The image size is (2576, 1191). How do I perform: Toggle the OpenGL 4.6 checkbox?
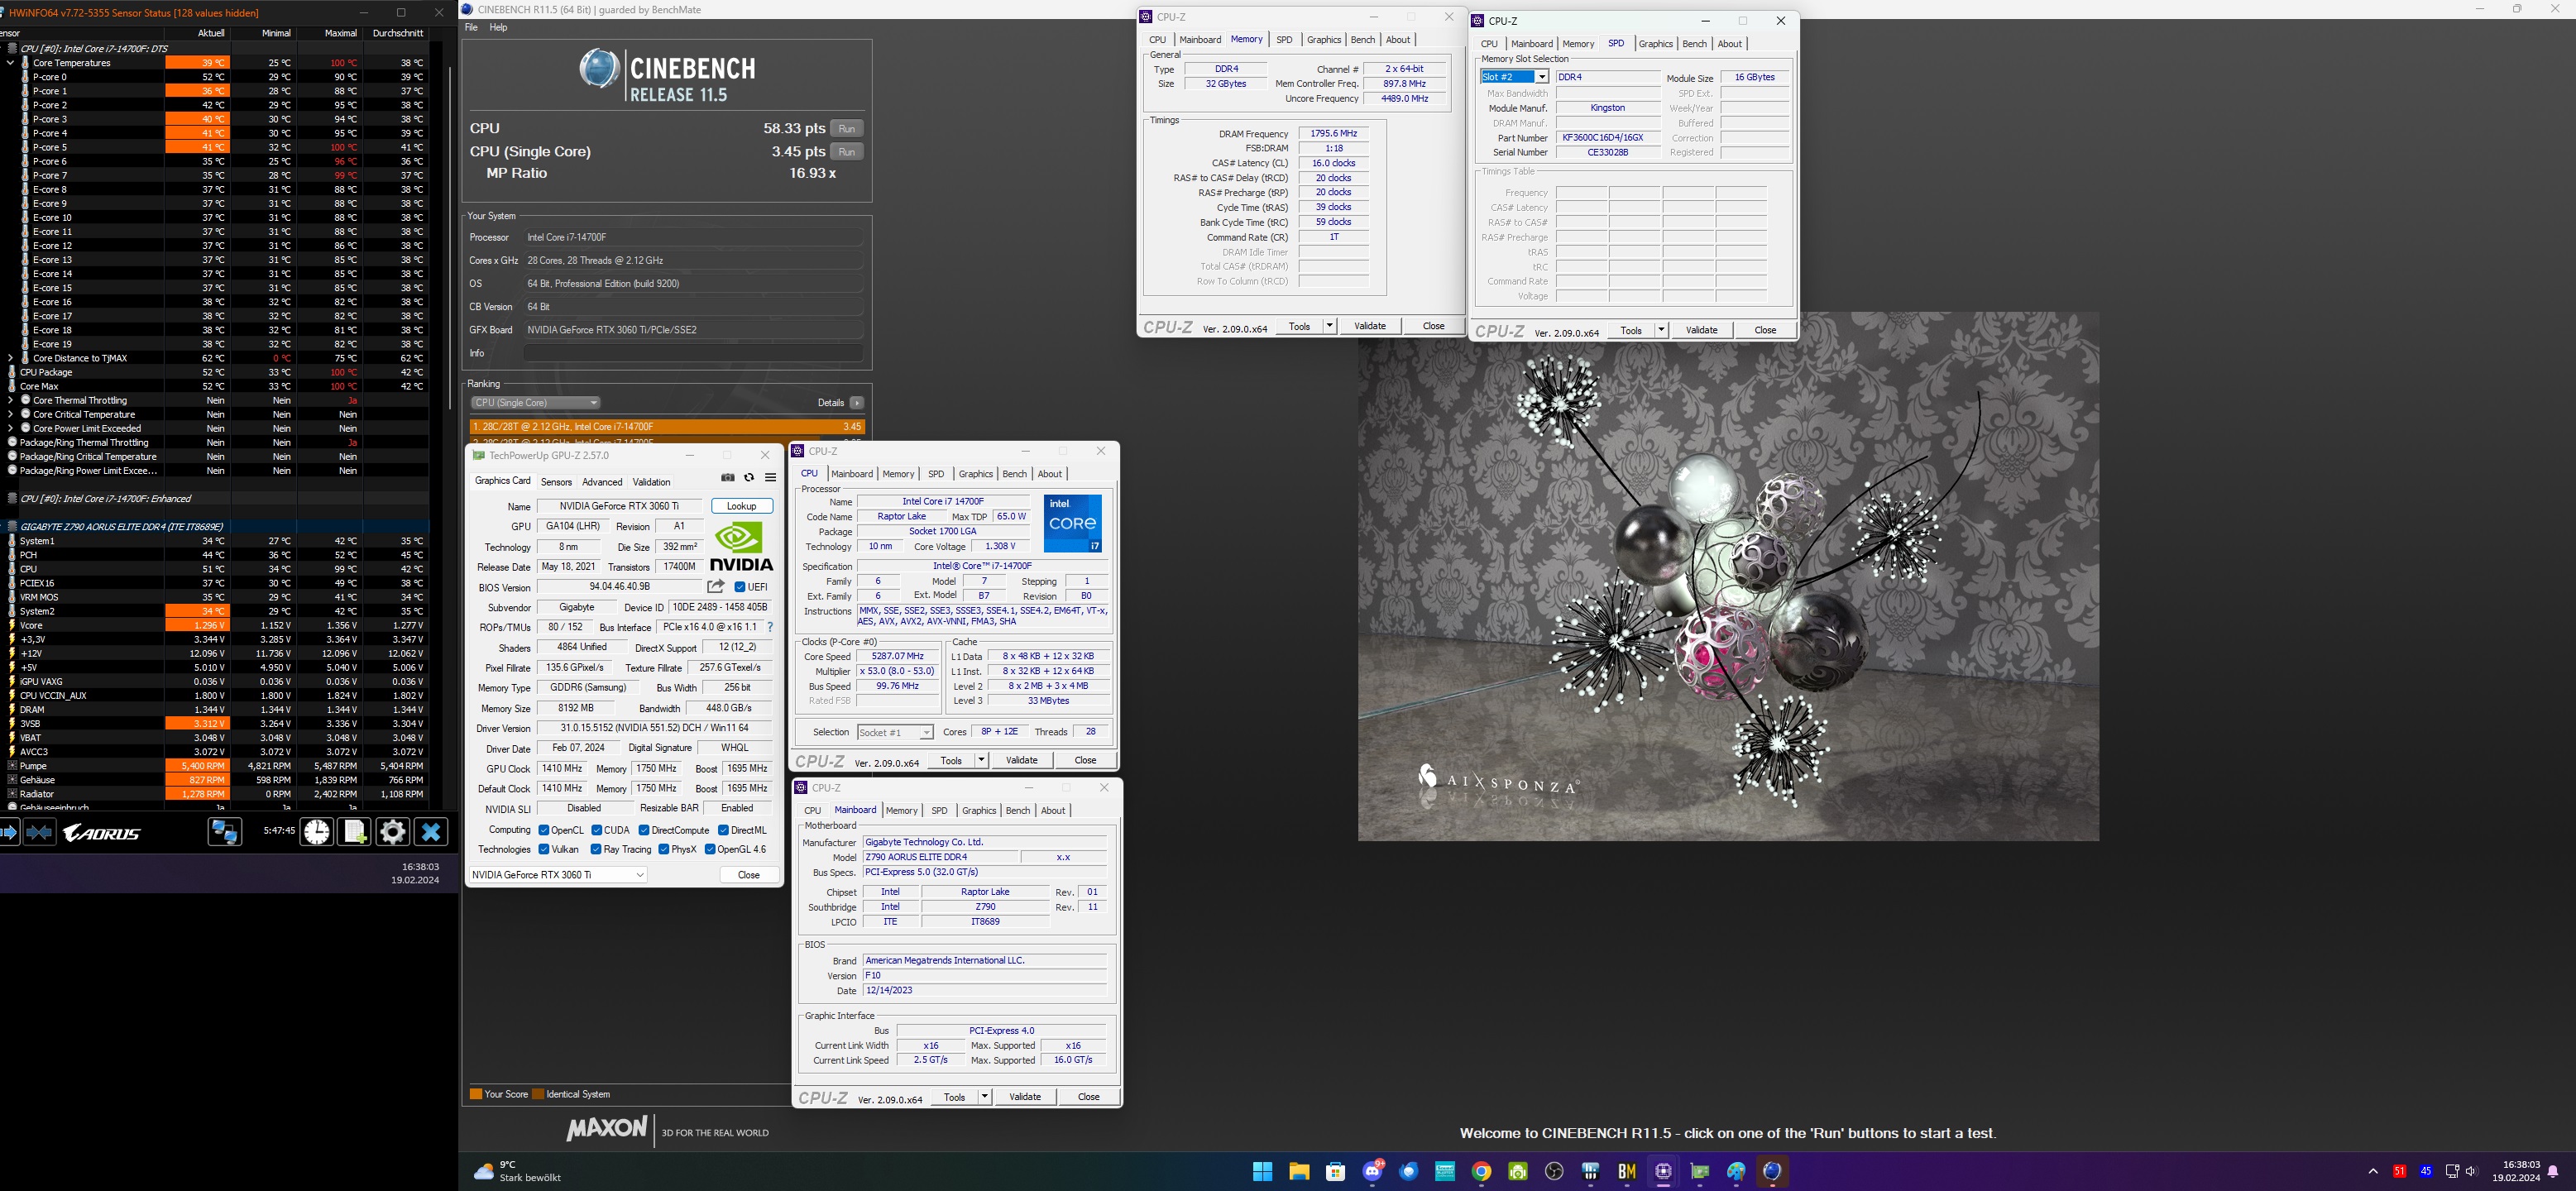710,849
